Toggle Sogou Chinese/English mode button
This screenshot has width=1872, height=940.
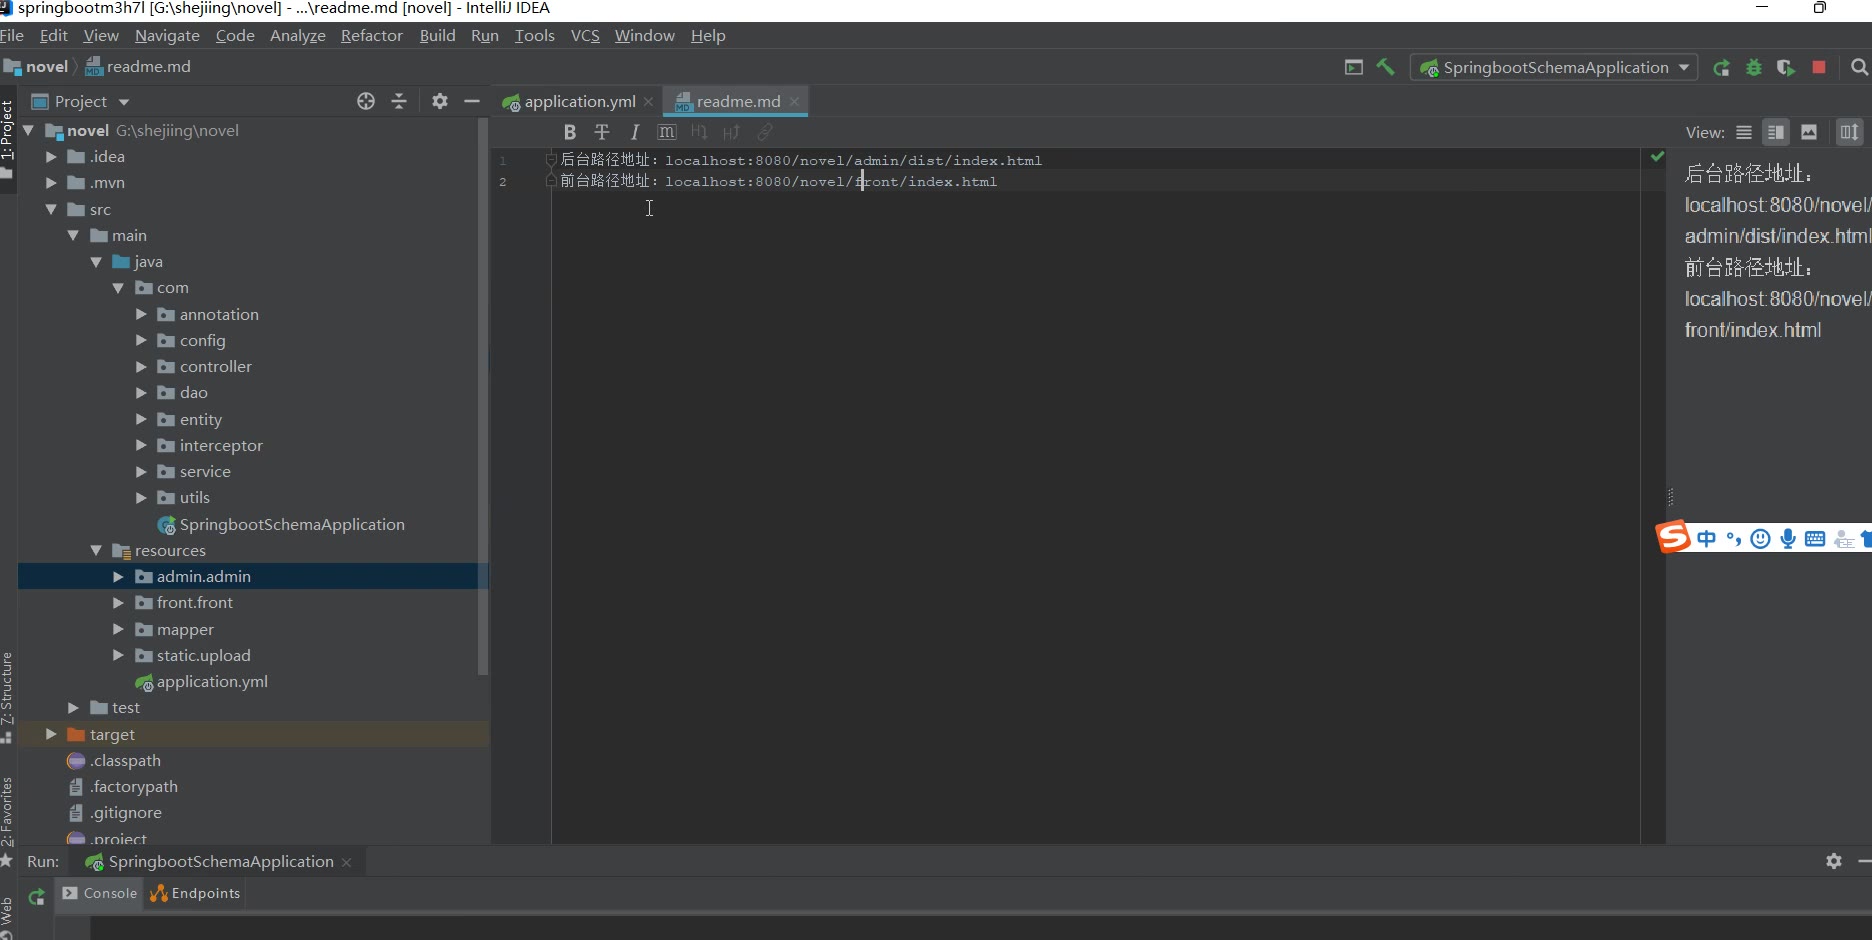[1707, 539]
